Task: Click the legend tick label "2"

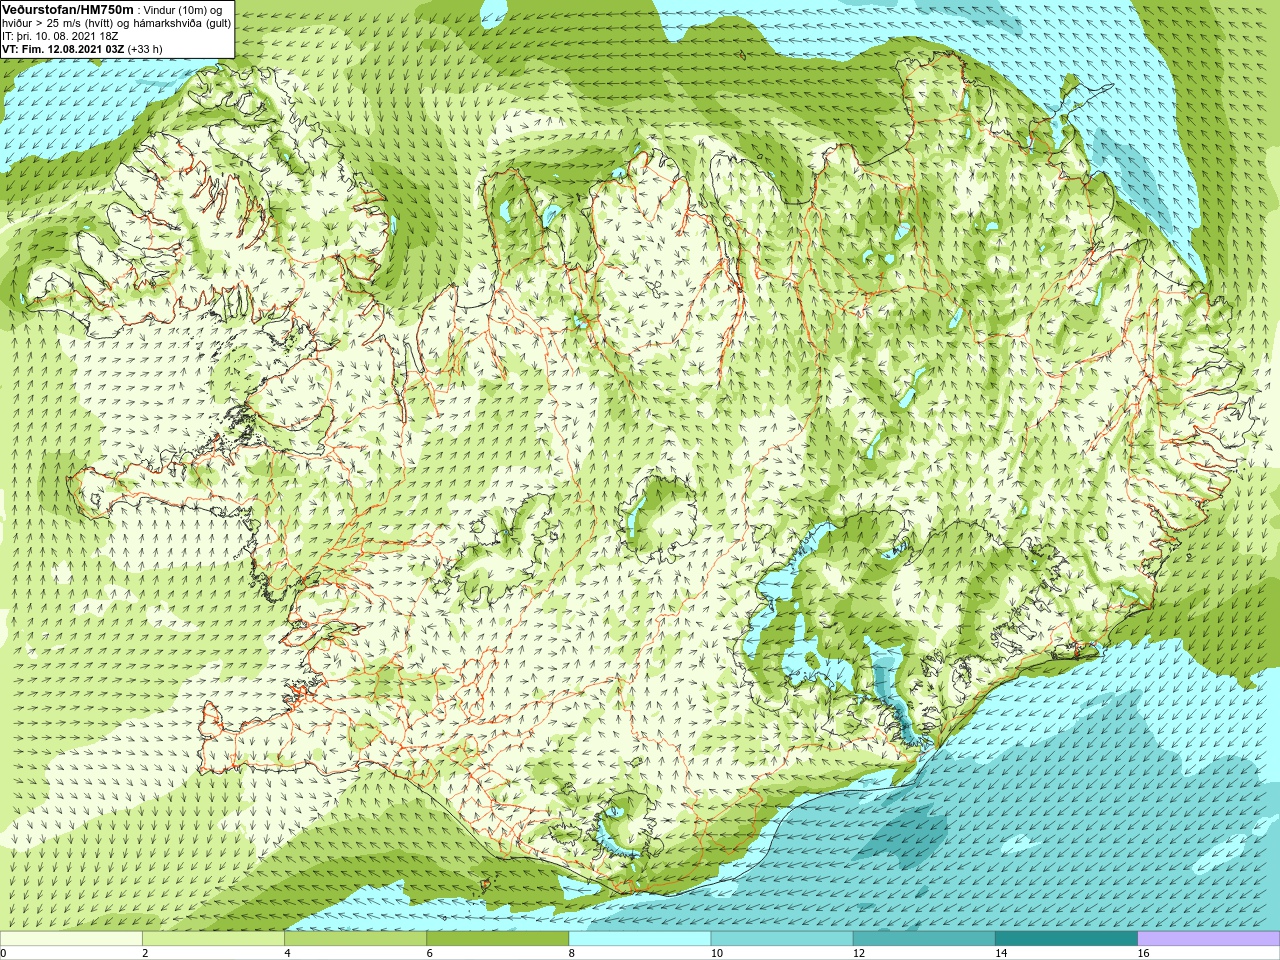Action: 145,953
